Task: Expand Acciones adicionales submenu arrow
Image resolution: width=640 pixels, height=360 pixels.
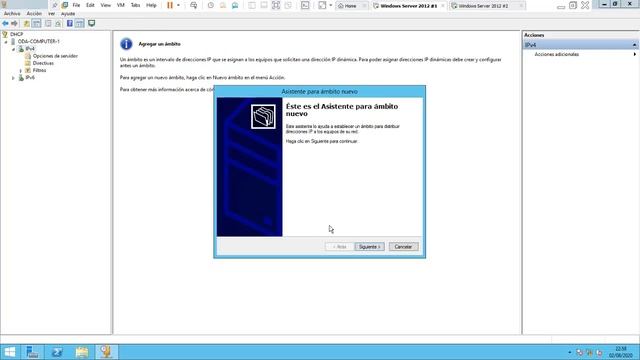Action: tap(634, 54)
